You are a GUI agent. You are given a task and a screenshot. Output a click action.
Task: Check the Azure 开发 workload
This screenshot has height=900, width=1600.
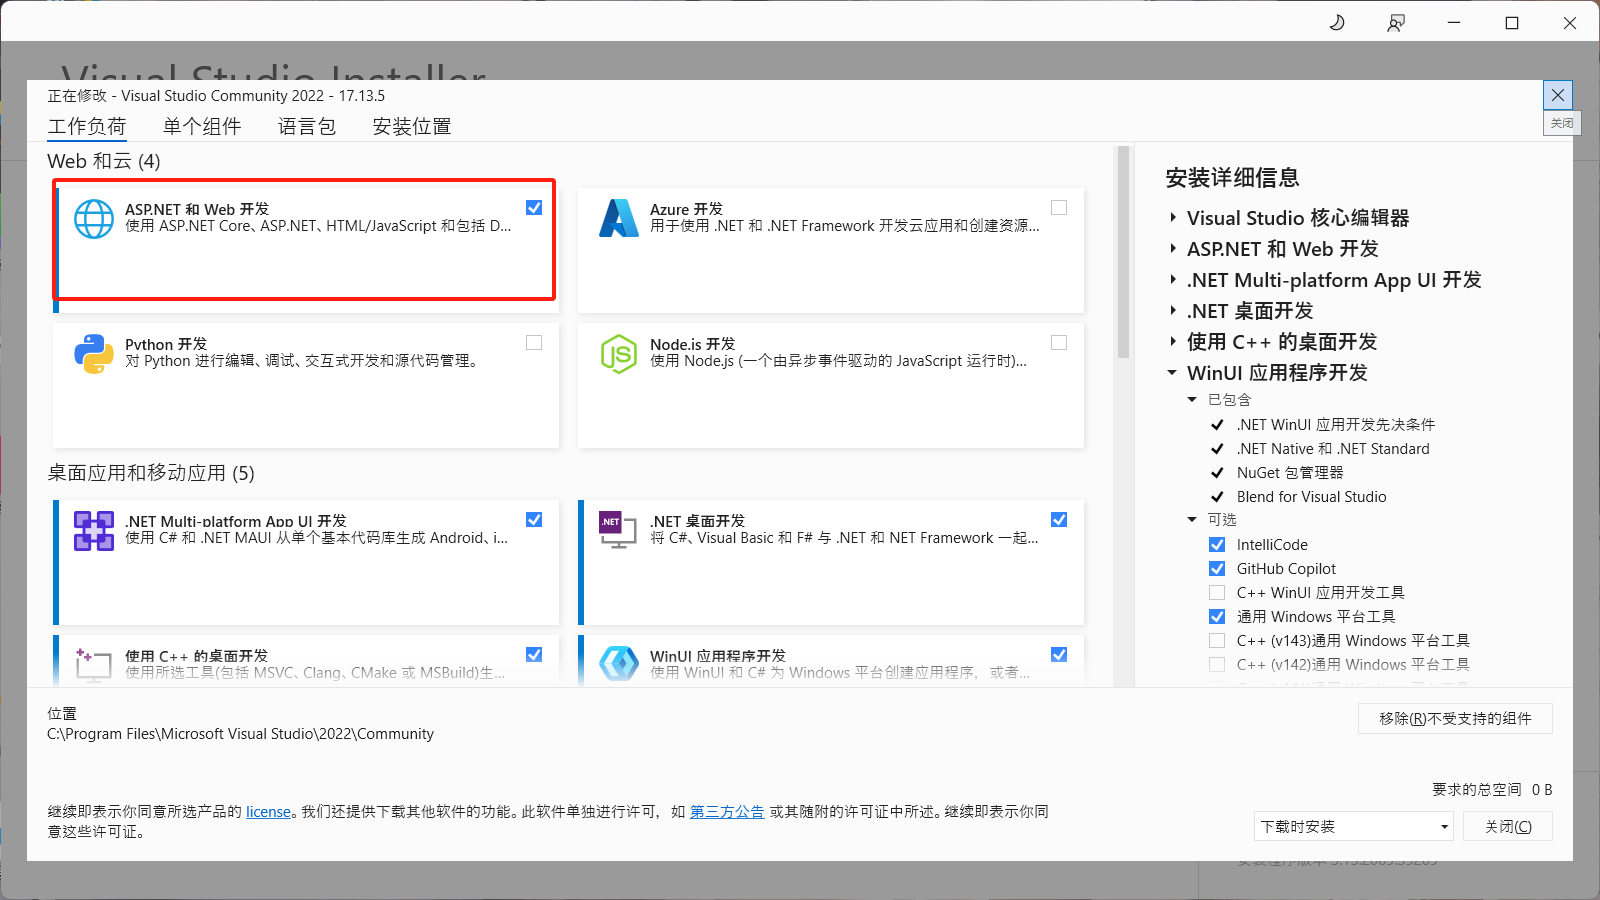click(x=1059, y=208)
